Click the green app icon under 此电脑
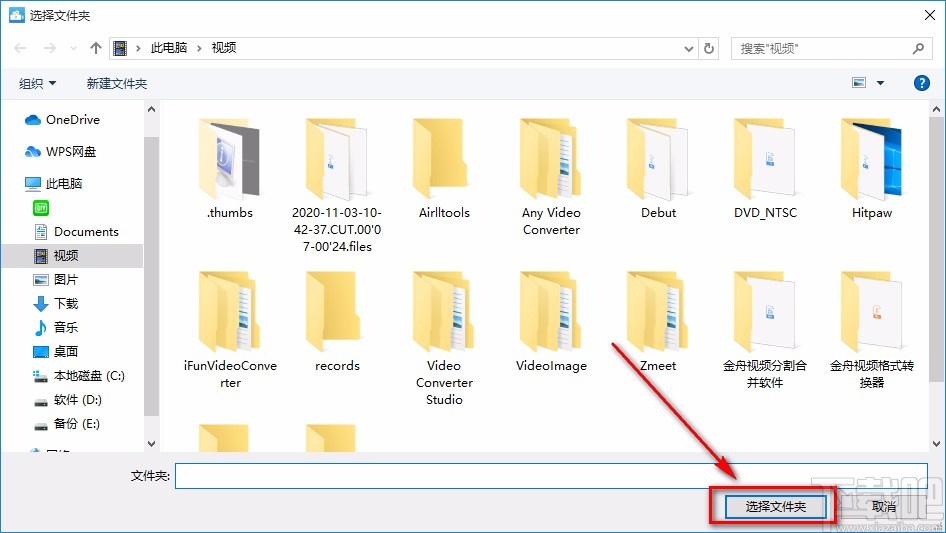Image resolution: width=946 pixels, height=533 pixels. (x=40, y=208)
